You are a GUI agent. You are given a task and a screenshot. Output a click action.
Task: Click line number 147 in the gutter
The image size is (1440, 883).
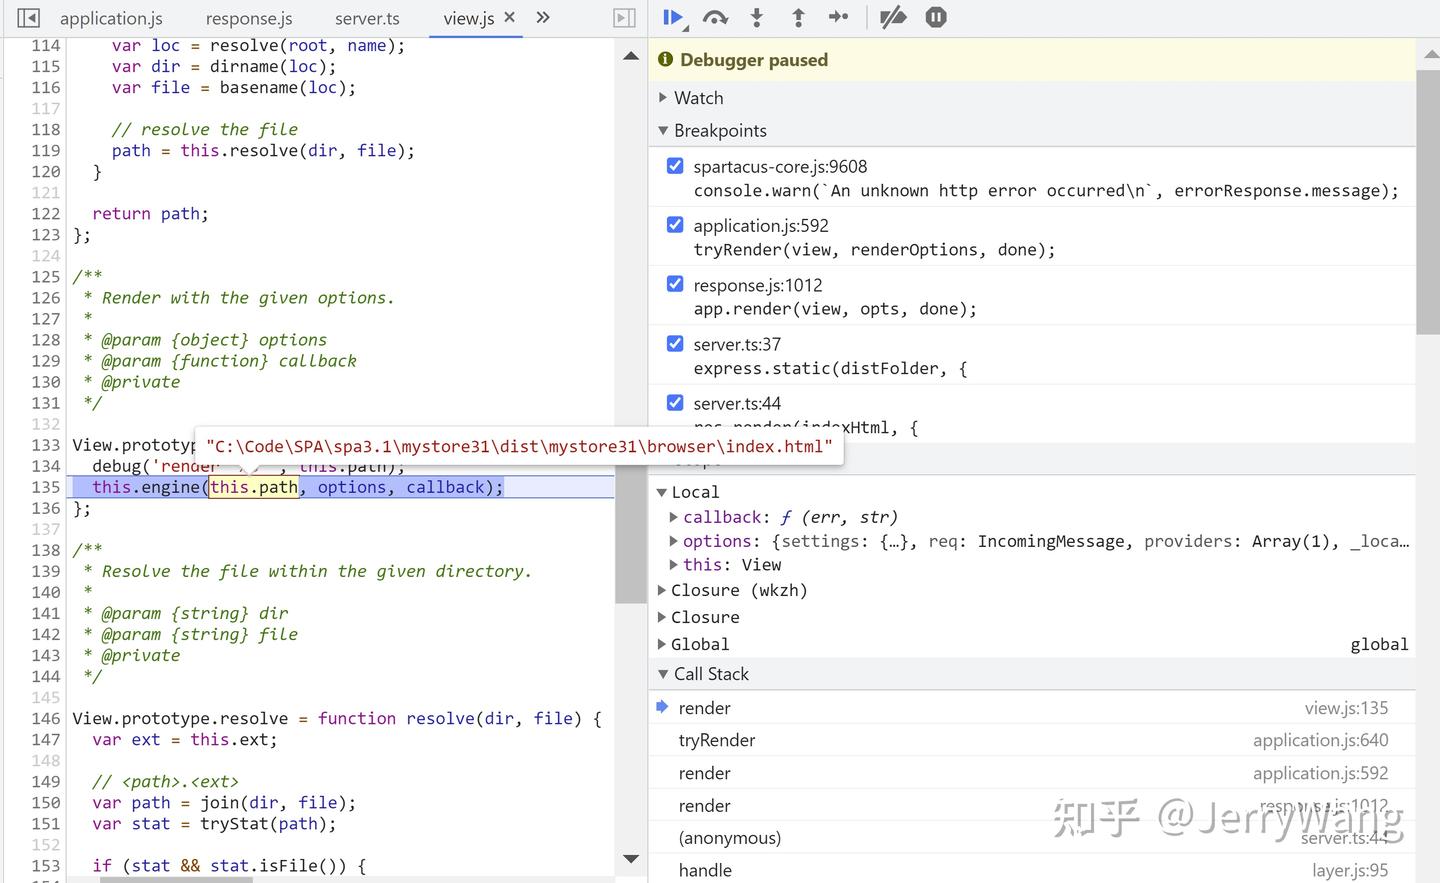coord(46,740)
